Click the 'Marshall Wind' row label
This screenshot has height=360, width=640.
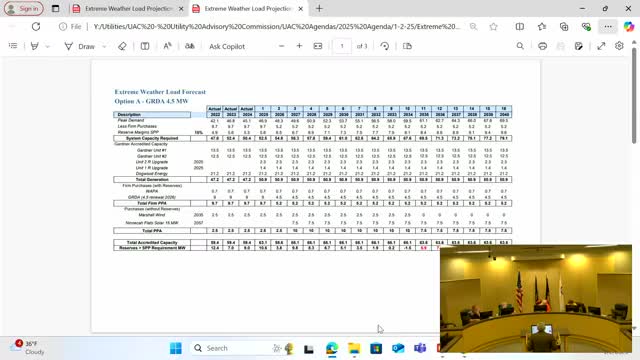tap(152, 215)
